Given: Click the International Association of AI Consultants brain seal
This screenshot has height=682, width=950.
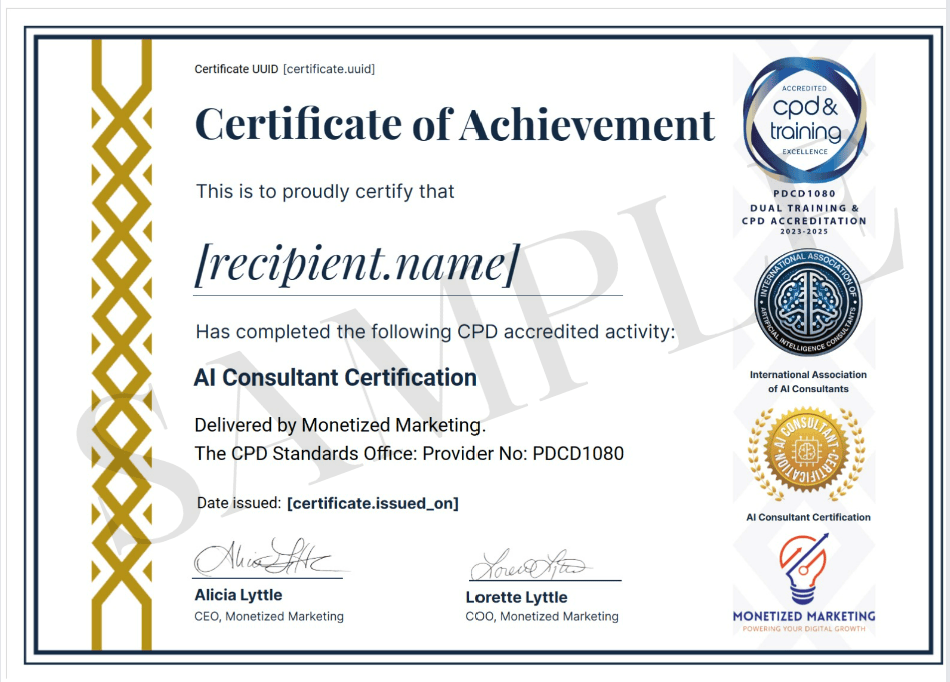Looking at the screenshot, I should point(808,302).
